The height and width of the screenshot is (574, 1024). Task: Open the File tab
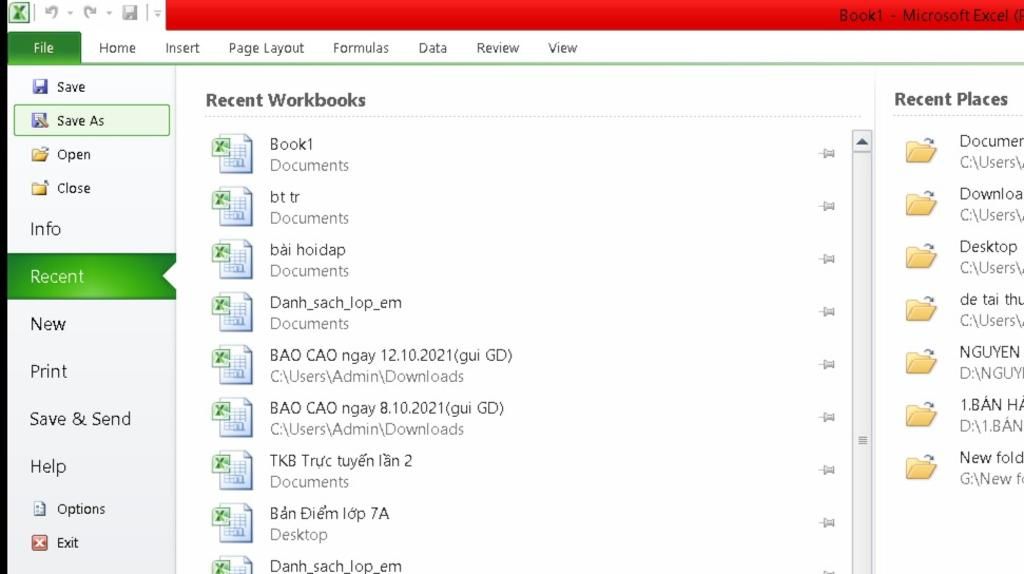tap(44, 48)
